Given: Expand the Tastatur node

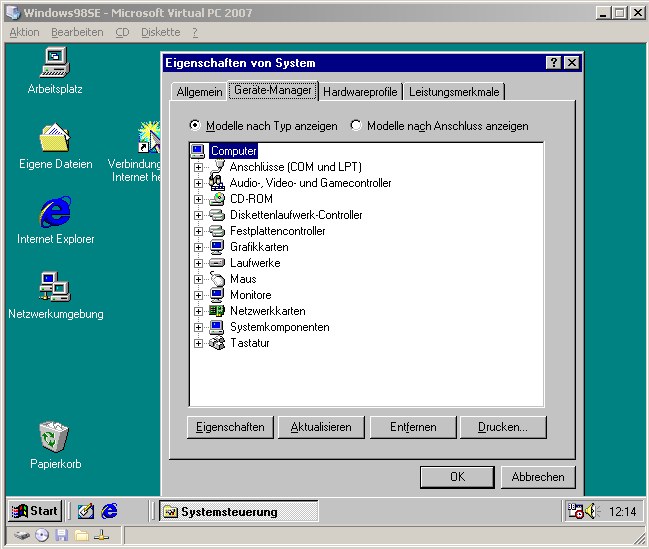Looking at the screenshot, I should [198, 344].
